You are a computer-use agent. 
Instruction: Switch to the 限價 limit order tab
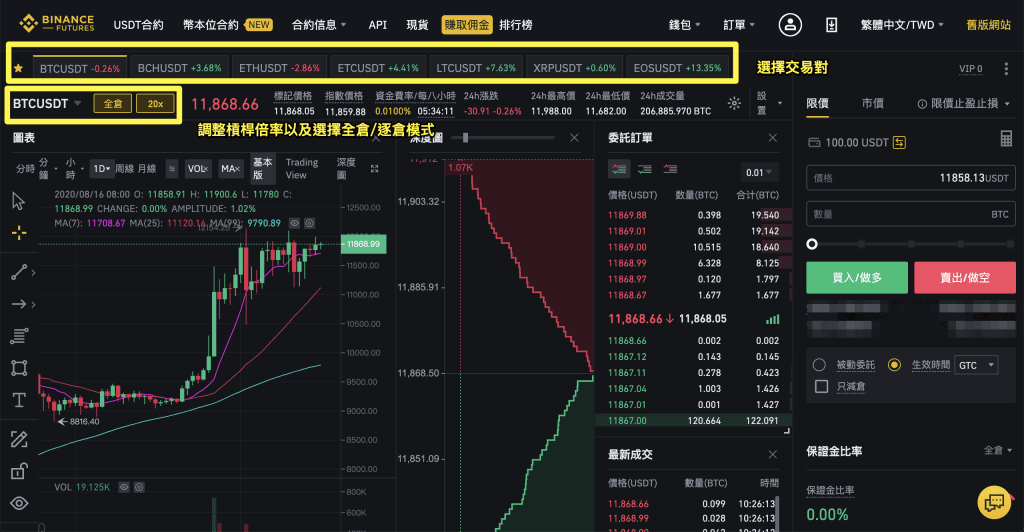coord(817,103)
